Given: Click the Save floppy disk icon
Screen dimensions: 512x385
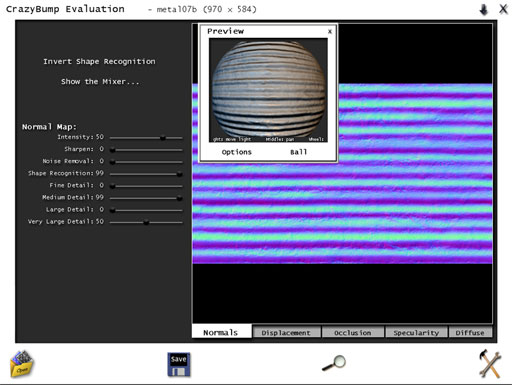Looking at the screenshot, I should coord(179,364).
